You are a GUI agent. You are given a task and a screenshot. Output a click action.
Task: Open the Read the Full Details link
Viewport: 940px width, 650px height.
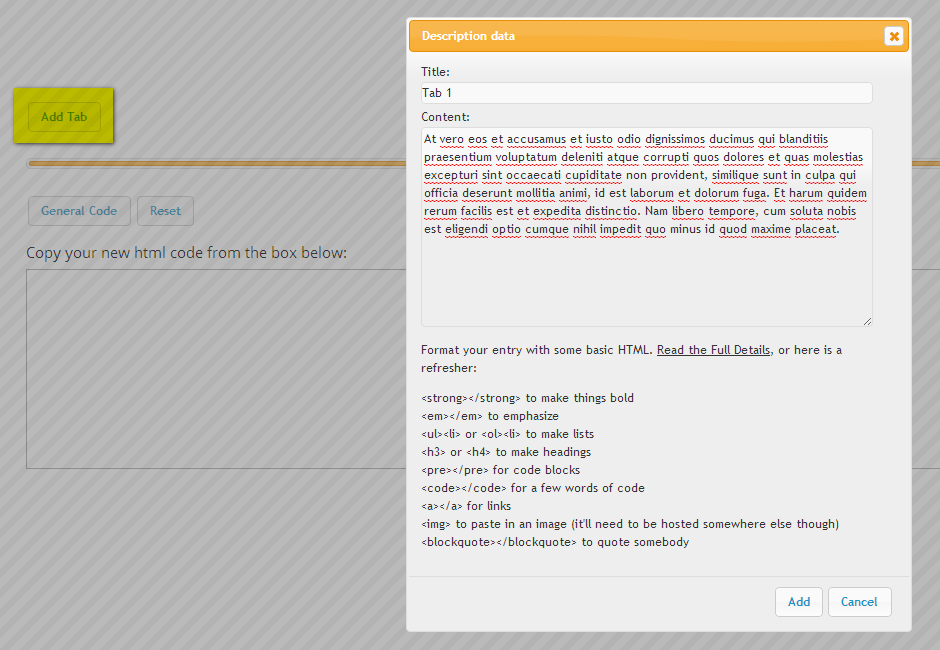[x=713, y=350]
